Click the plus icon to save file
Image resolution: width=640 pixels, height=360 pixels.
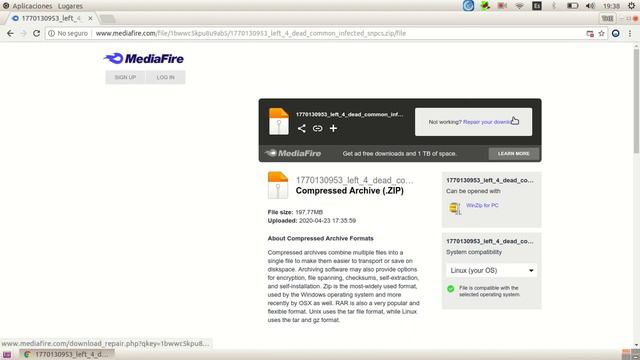[x=333, y=129]
